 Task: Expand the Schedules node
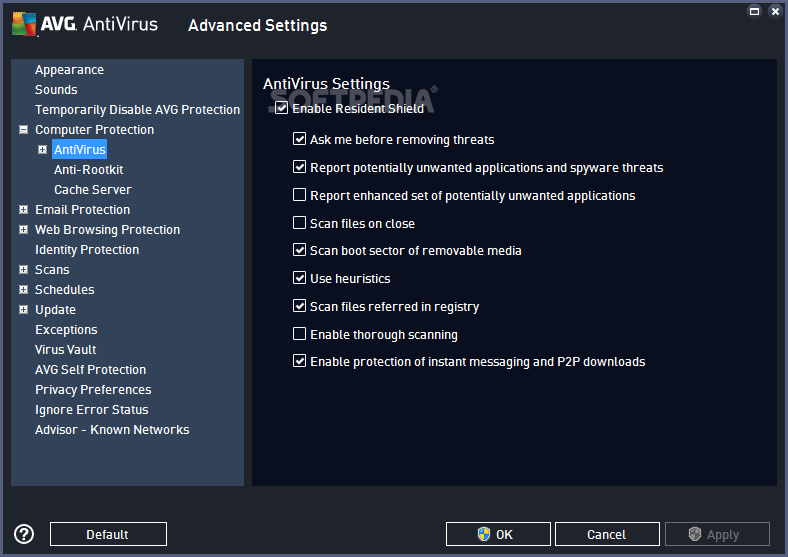pyautogui.click(x=23, y=290)
